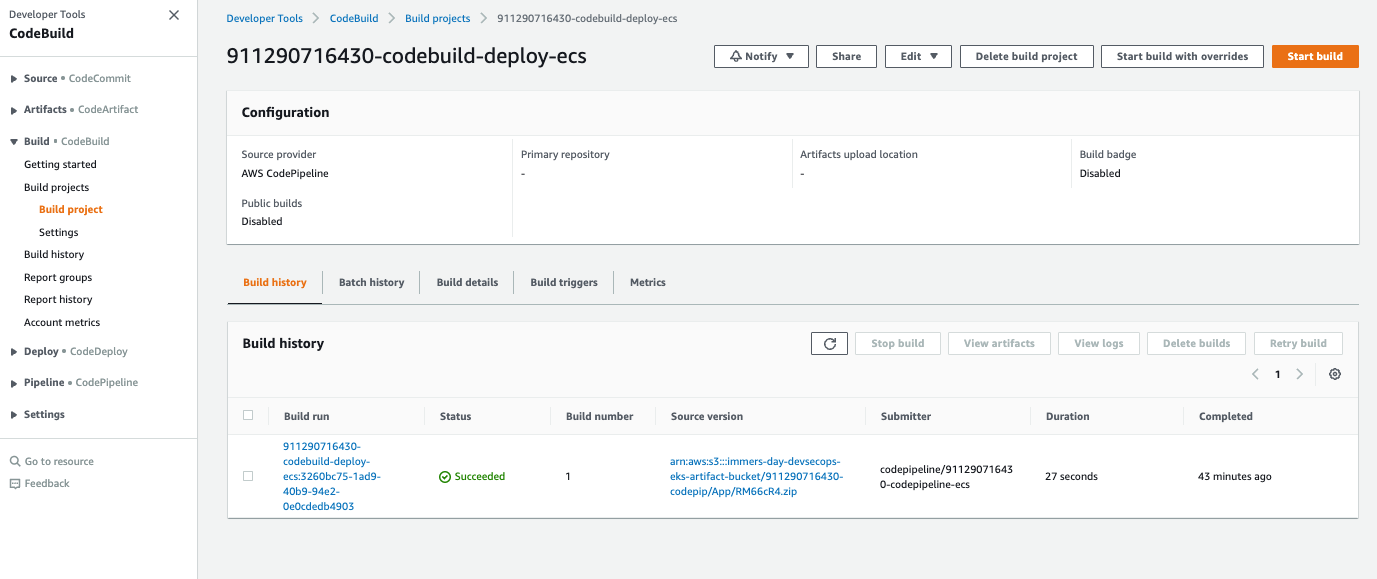Expand the Pipeline CodePipeline section
1377x579 pixels.
tap(14, 382)
